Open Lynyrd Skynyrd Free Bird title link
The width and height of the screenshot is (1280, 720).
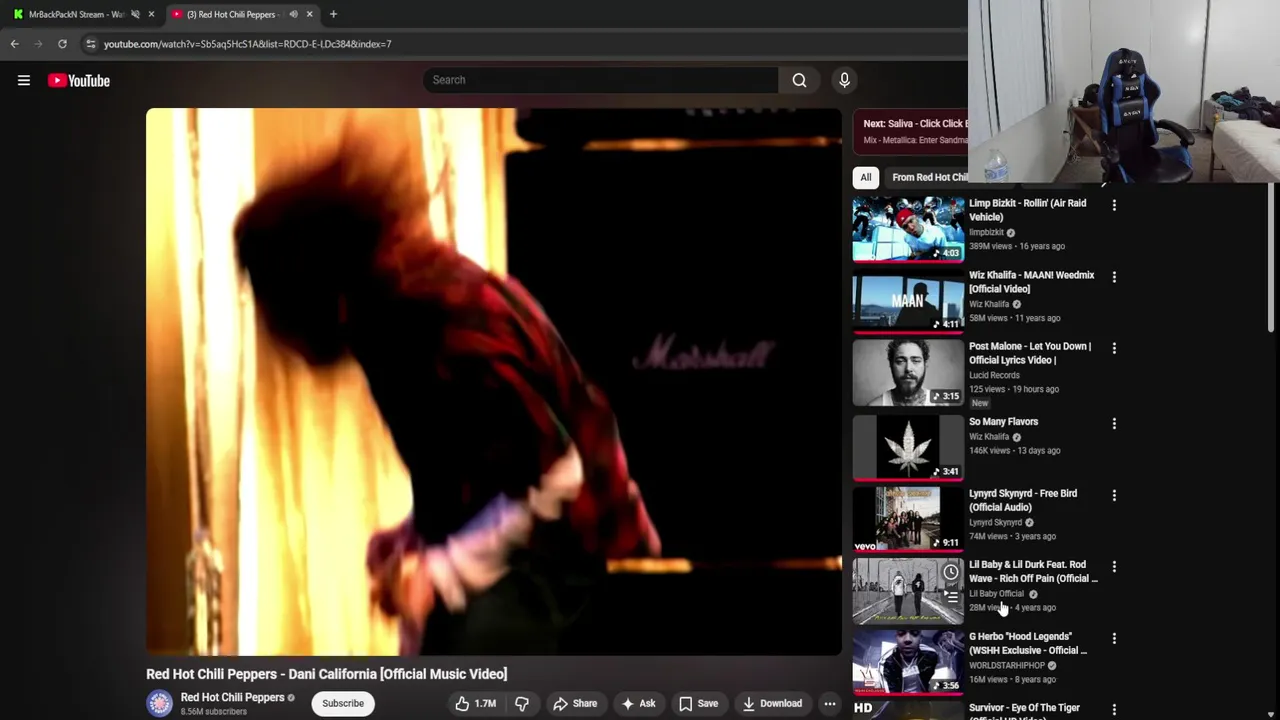[x=1023, y=500]
